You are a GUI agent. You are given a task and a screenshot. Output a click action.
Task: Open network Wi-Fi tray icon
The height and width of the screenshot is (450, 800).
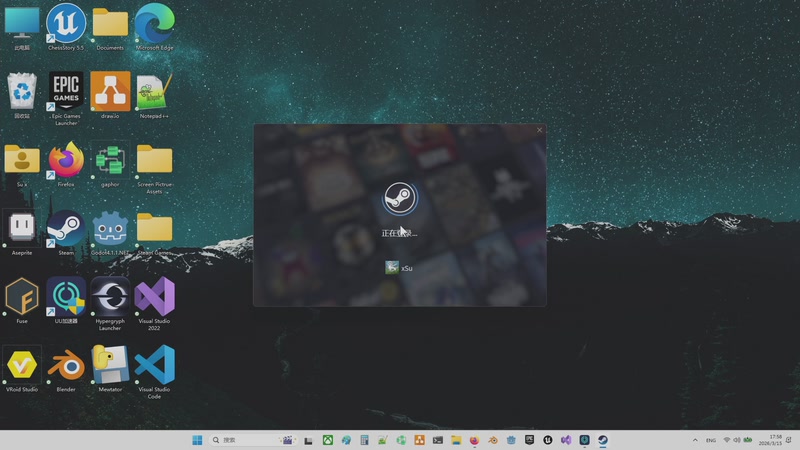727,440
